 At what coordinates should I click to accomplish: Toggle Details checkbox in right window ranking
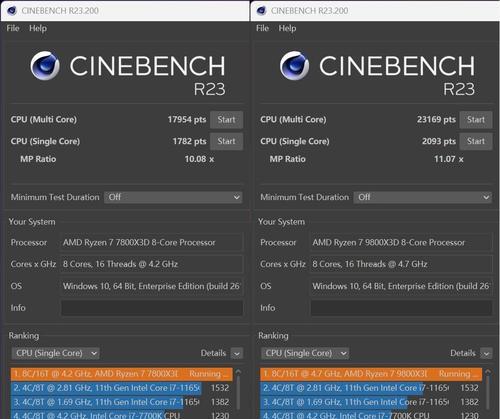(x=486, y=353)
